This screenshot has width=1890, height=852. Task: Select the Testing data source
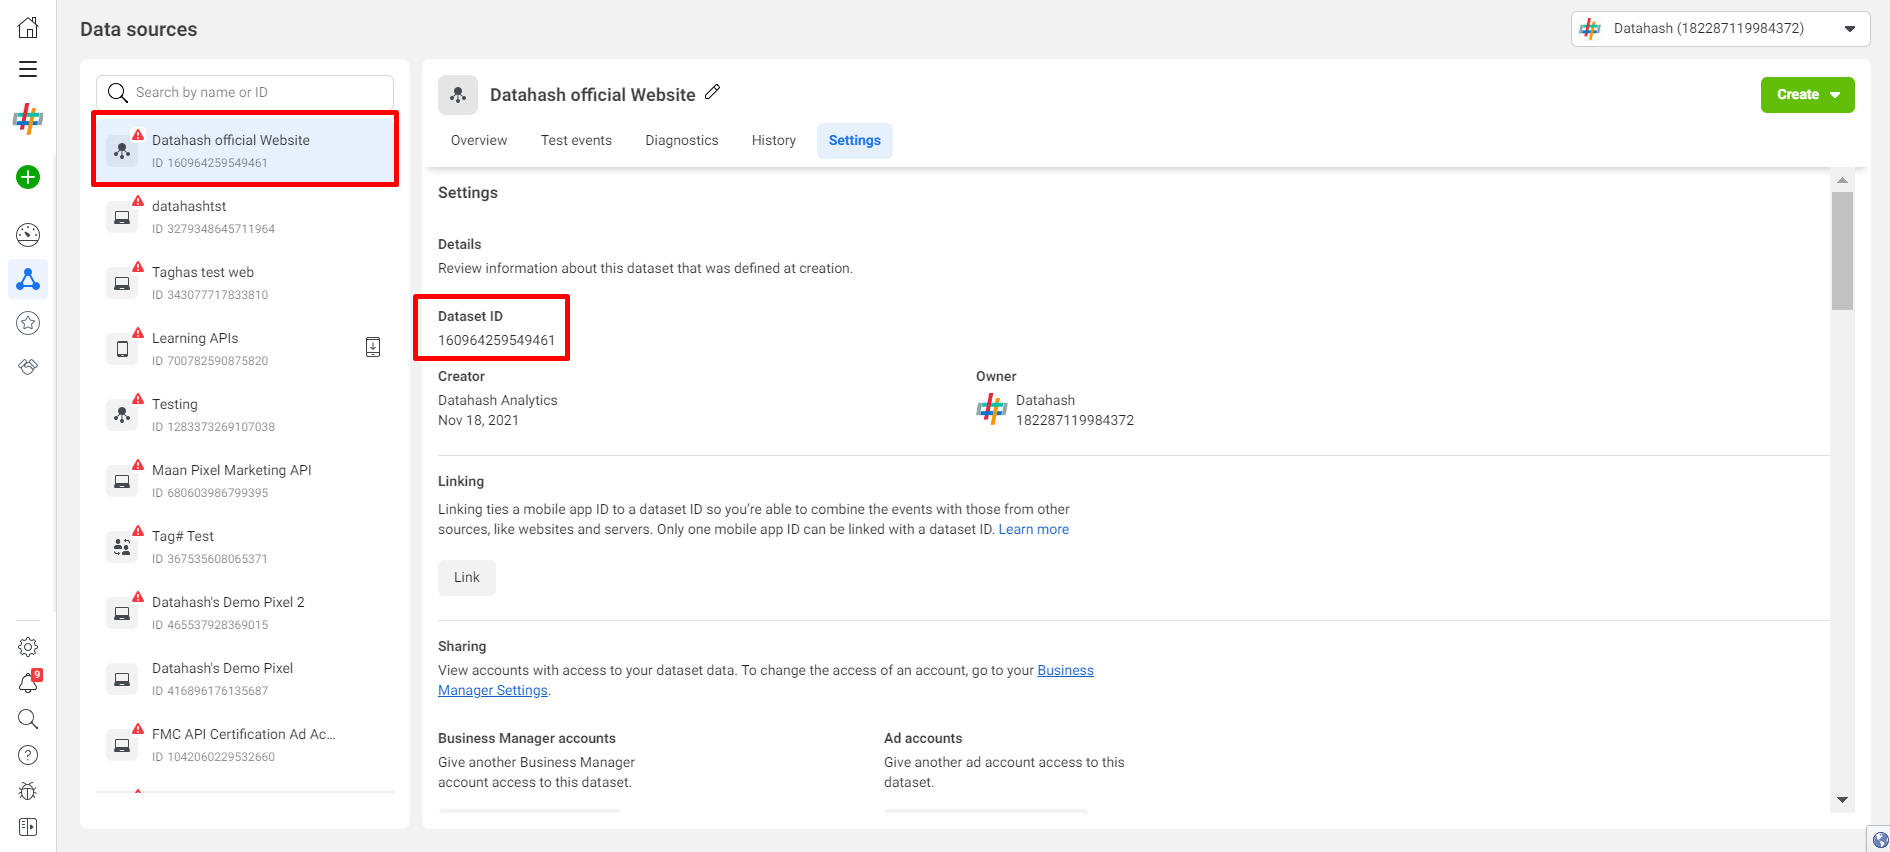245,414
